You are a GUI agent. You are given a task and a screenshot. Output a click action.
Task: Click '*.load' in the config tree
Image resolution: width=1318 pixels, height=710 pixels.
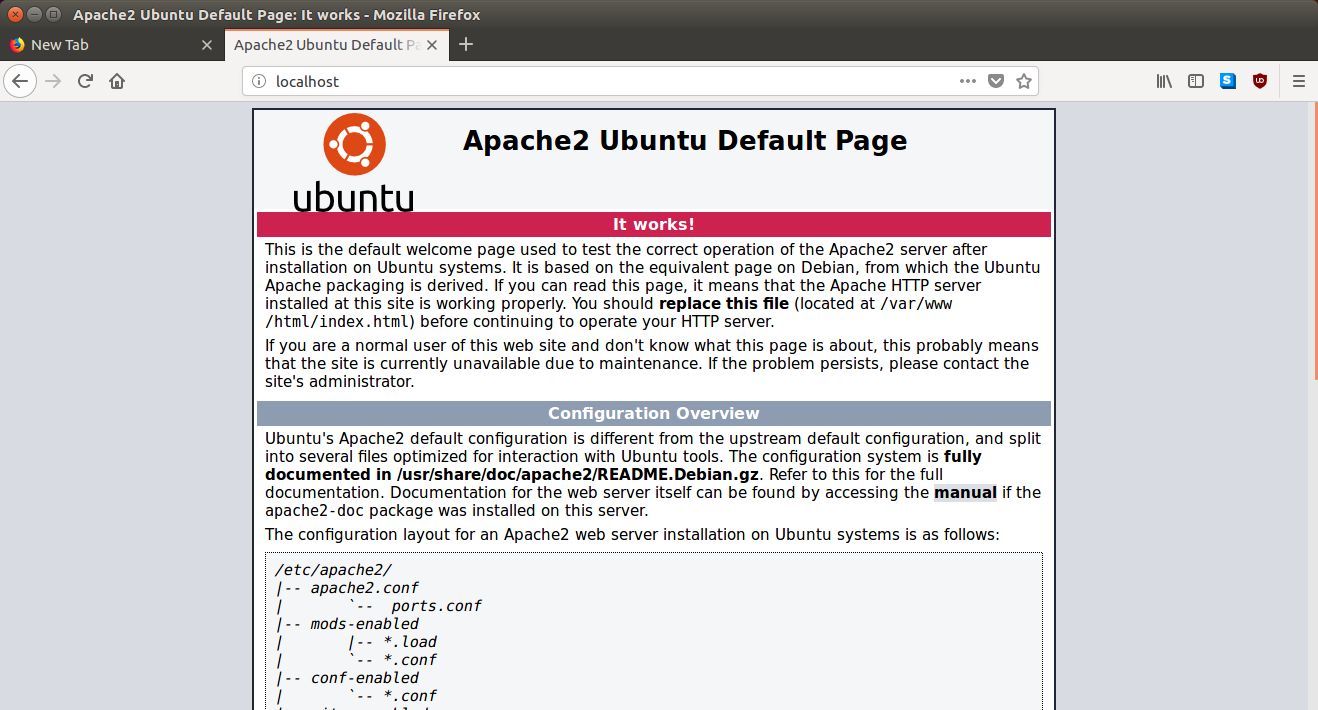coord(410,642)
